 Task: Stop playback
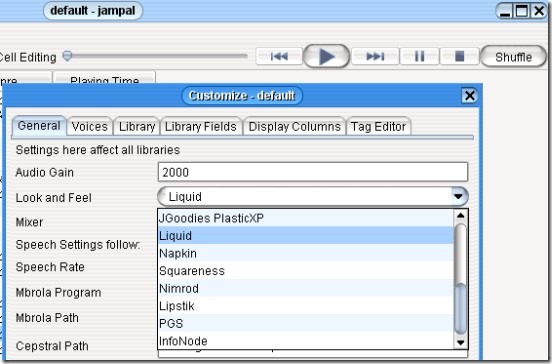click(459, 56)
